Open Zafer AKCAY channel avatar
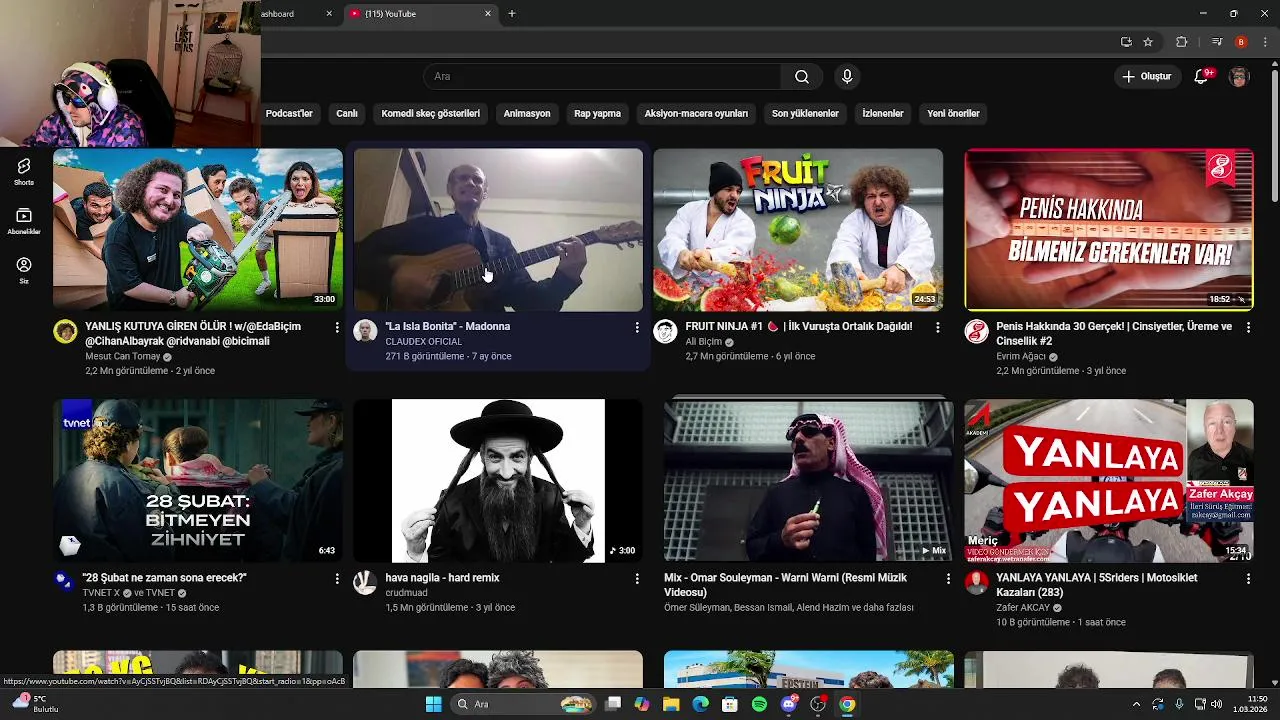This screenshot has width=1280, height=720. 976,583
